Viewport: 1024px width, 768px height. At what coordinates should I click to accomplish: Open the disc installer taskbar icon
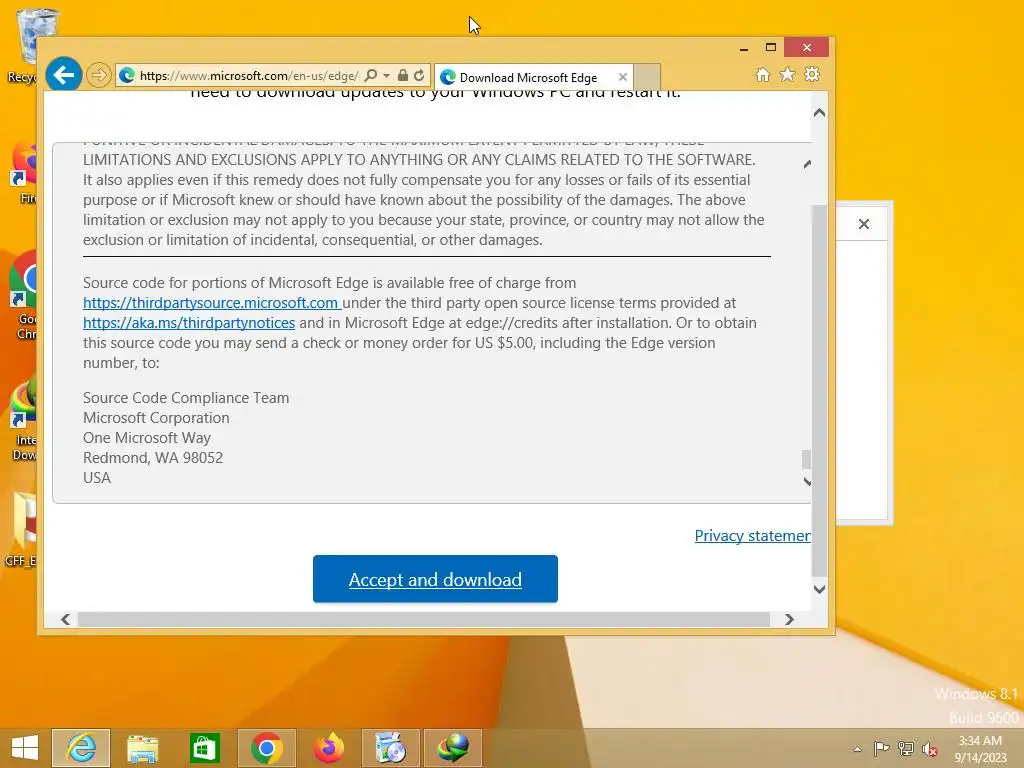pyautogui.click(x=391, y=748)
